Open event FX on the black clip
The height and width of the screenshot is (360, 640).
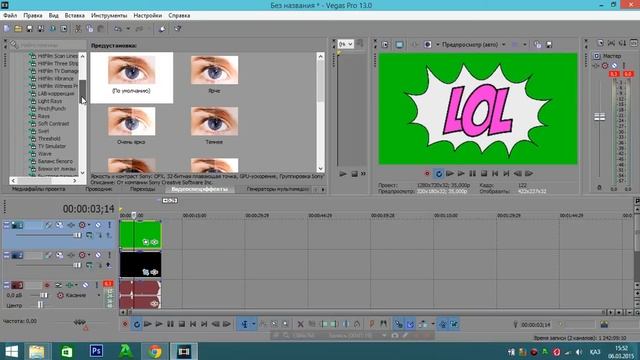[x=154, y=272]
